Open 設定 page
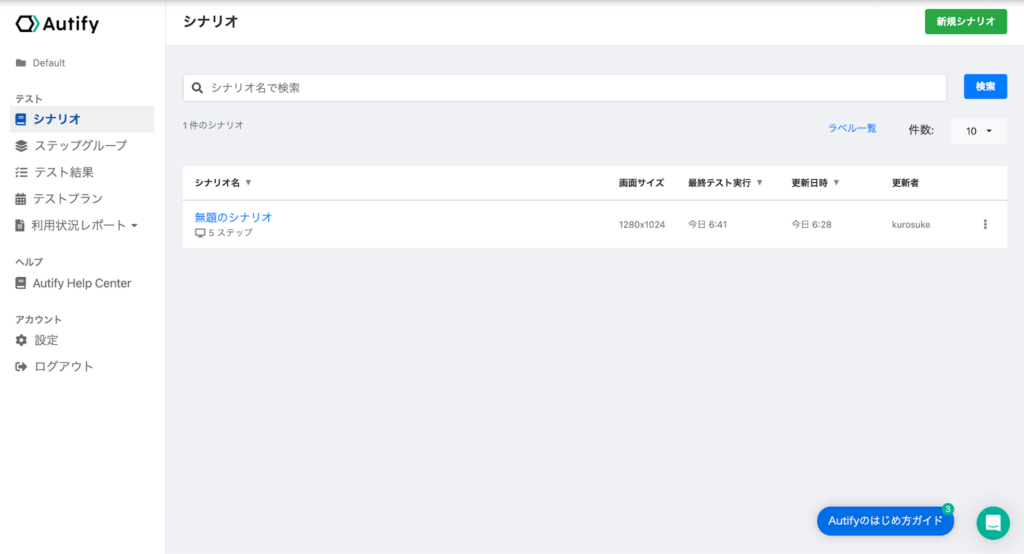 pos(46,340)
